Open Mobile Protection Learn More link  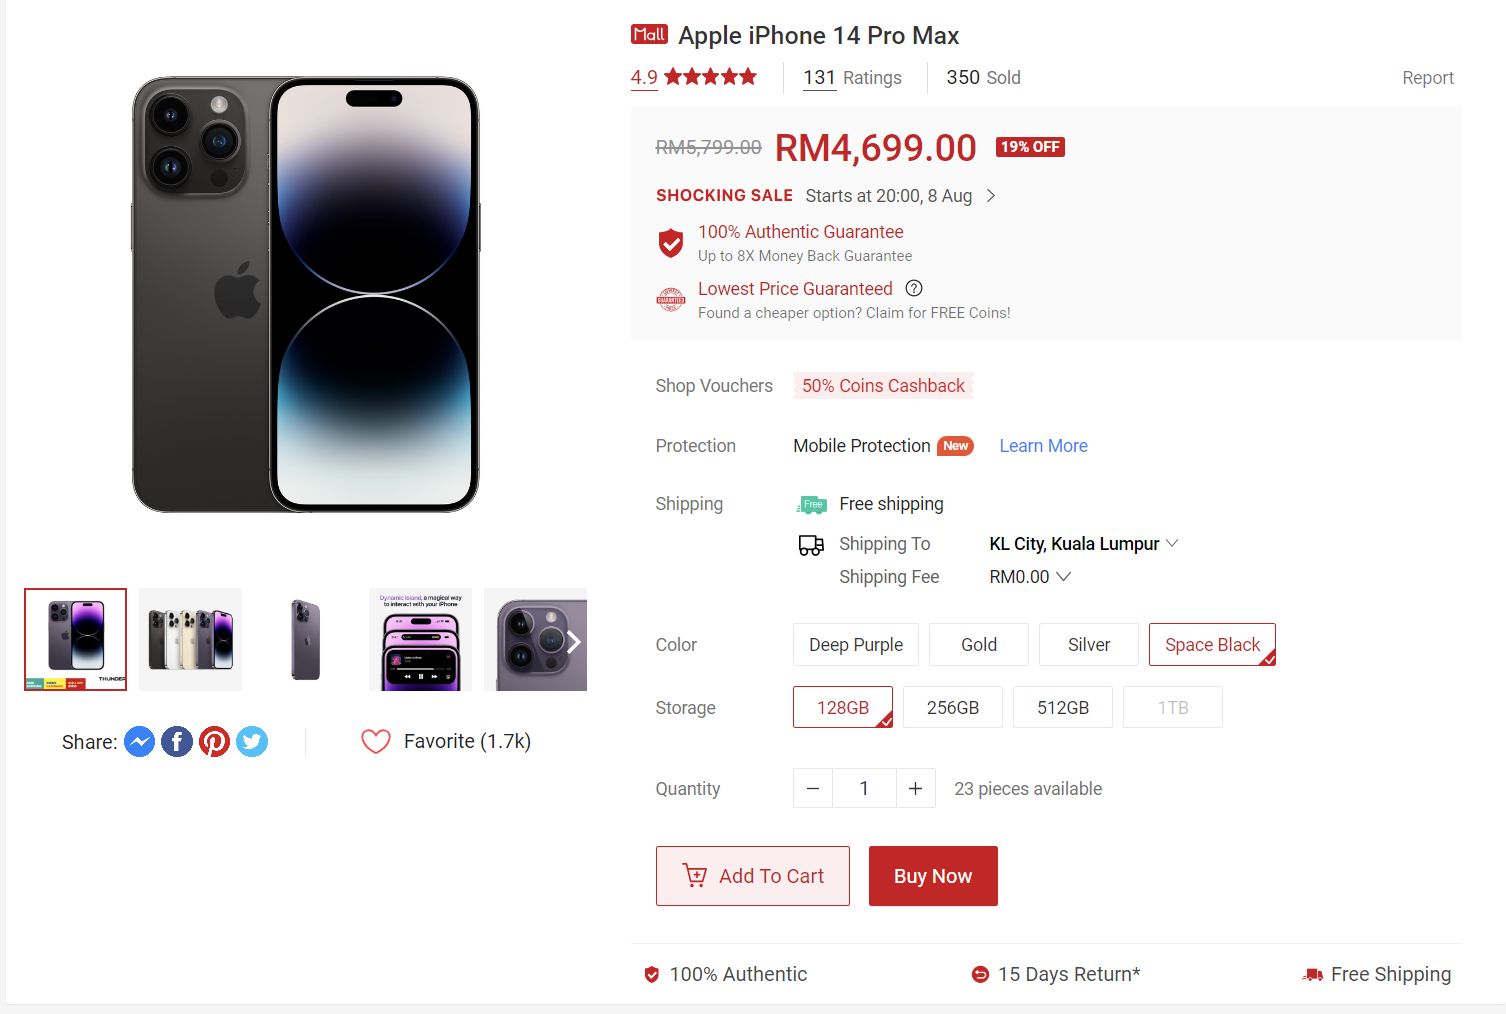click(1042, 445)
